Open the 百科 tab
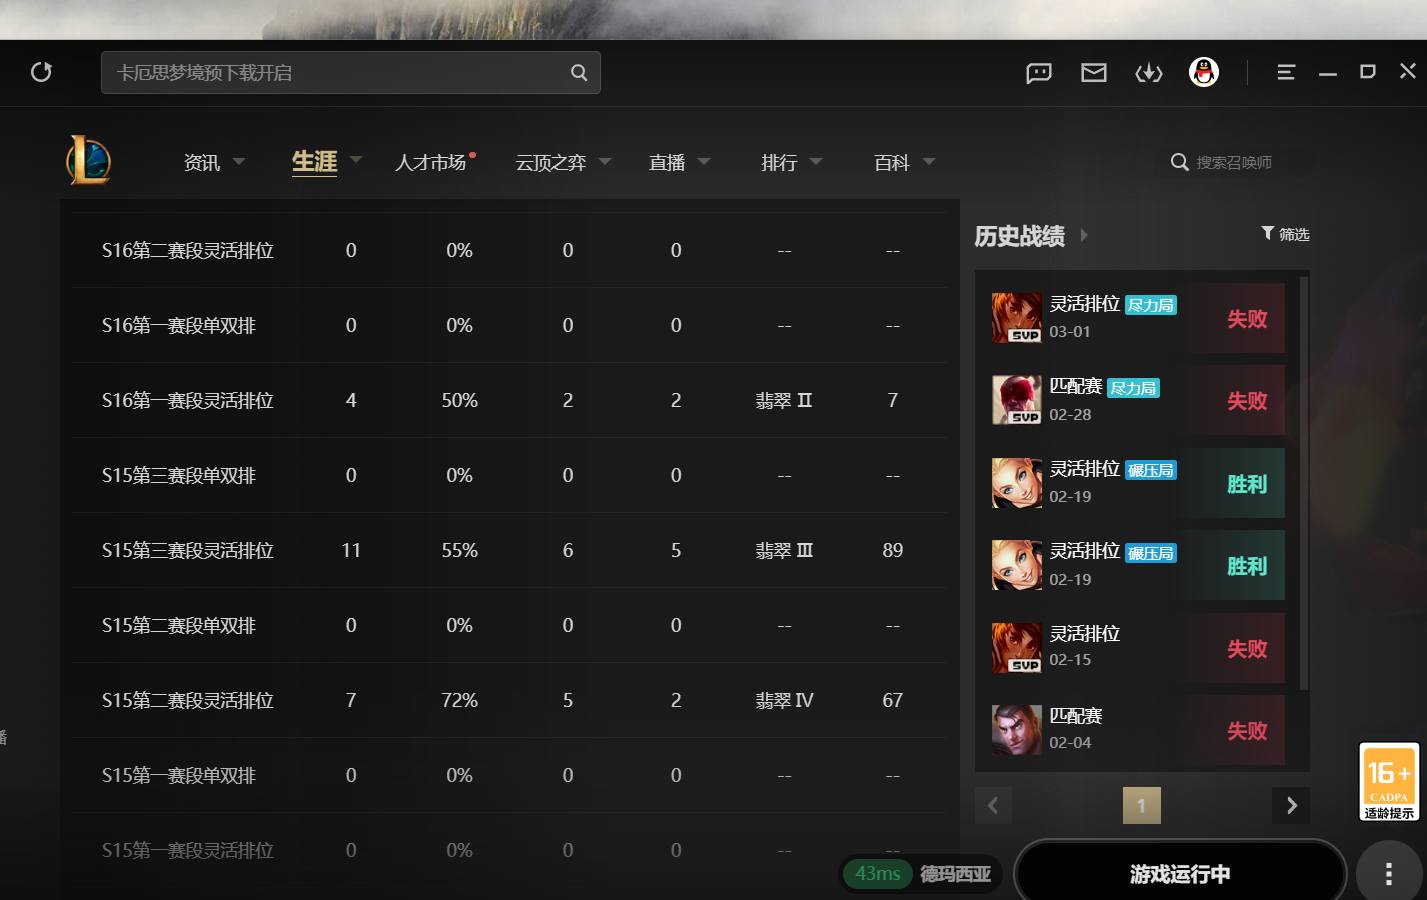The height and width of the screenshot is (900, 1427). [892, 162]
